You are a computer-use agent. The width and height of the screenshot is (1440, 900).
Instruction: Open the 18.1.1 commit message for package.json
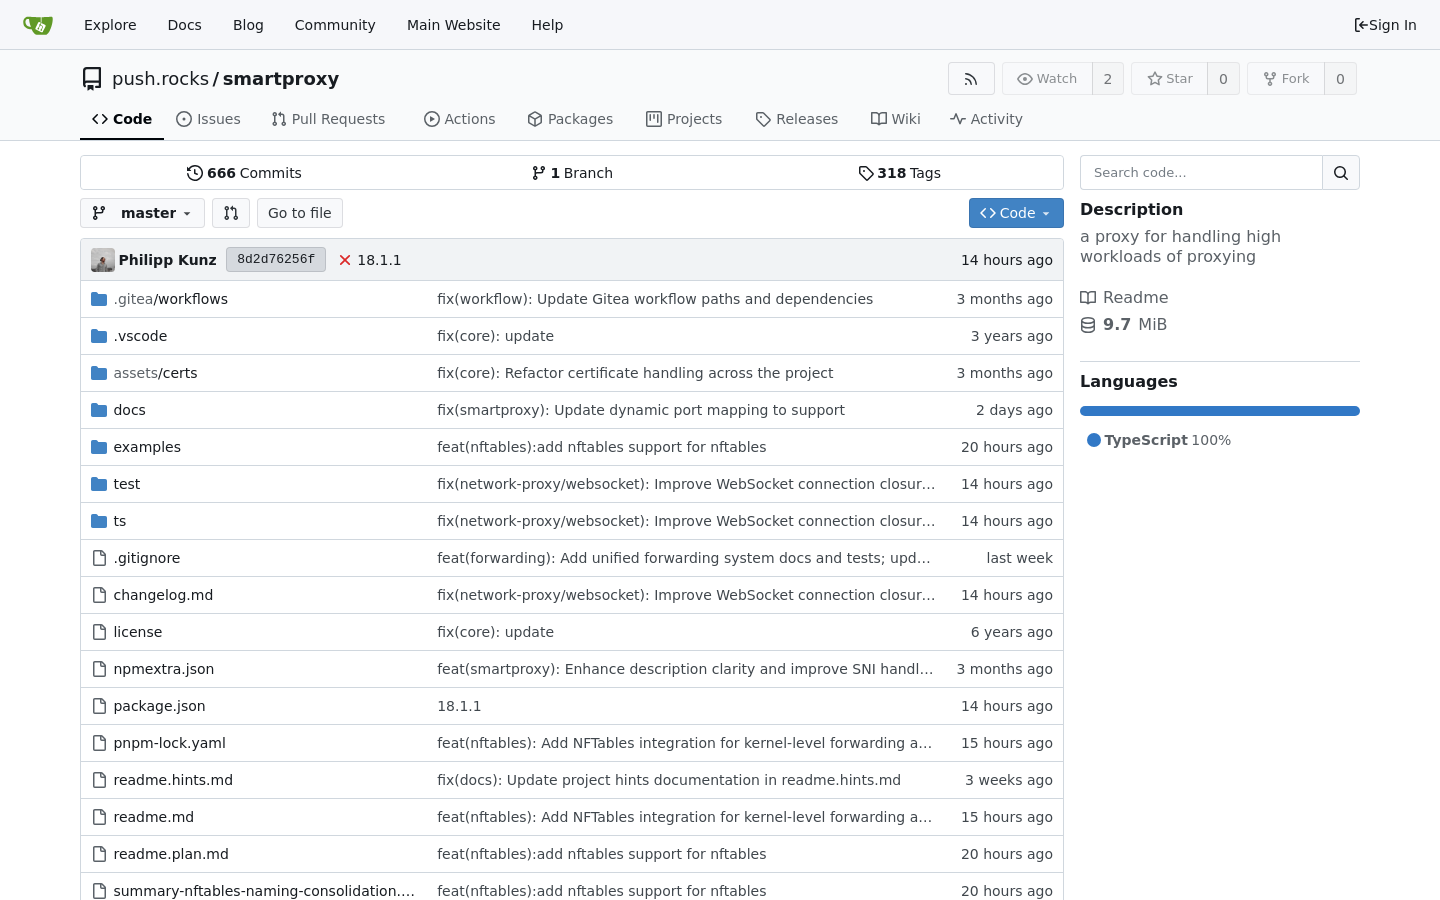459,706
